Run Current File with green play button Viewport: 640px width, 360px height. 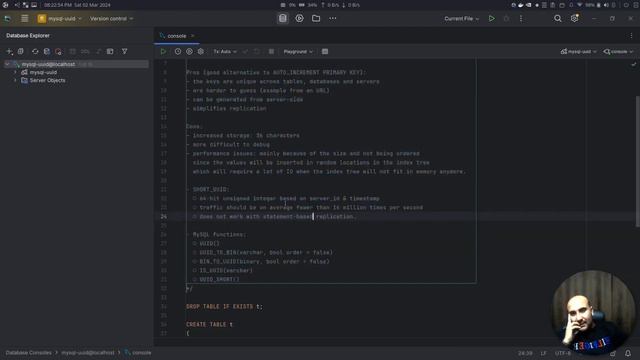click(491, 18)
